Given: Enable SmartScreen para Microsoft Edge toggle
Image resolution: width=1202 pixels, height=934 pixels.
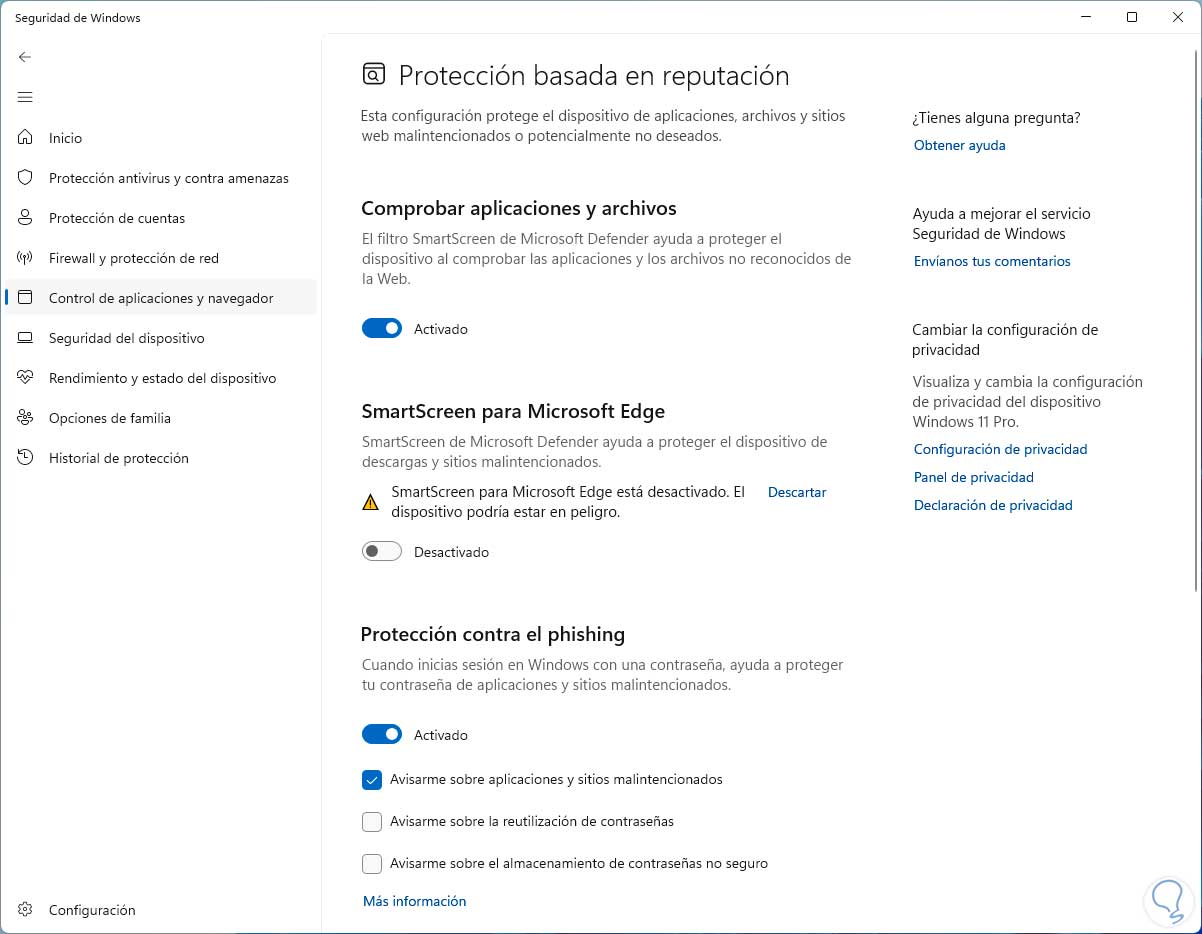Looking at the screenshot, I should pyautogui.click(x=382, y=552).
